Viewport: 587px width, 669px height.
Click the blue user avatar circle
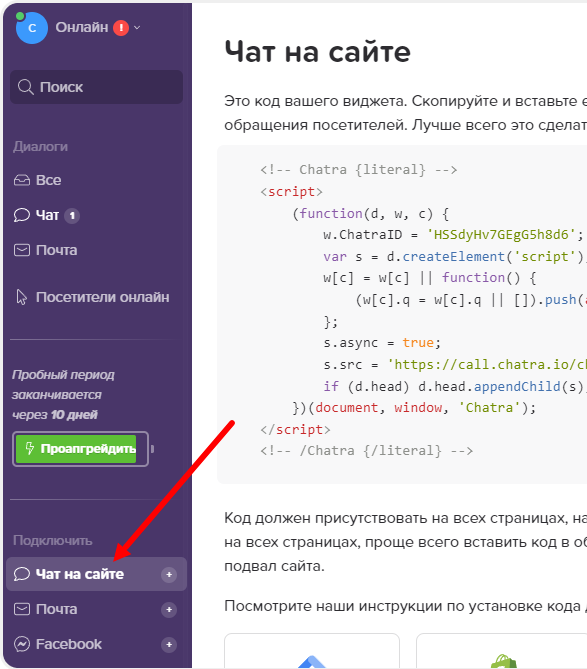coord(32,28)
